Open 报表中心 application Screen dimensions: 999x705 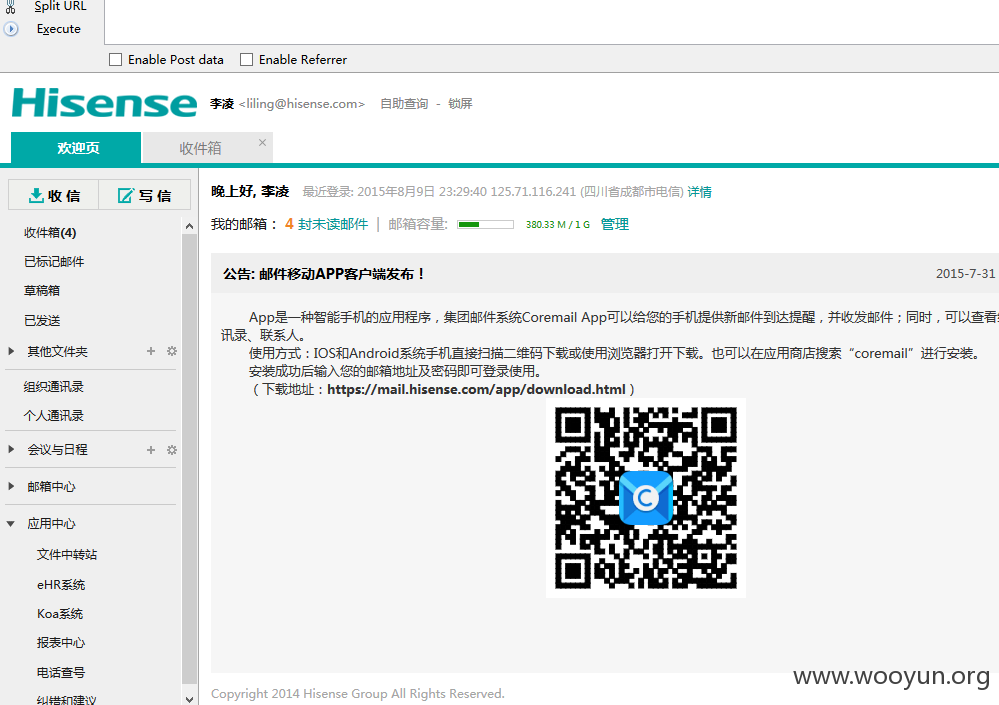pos(61,643)
